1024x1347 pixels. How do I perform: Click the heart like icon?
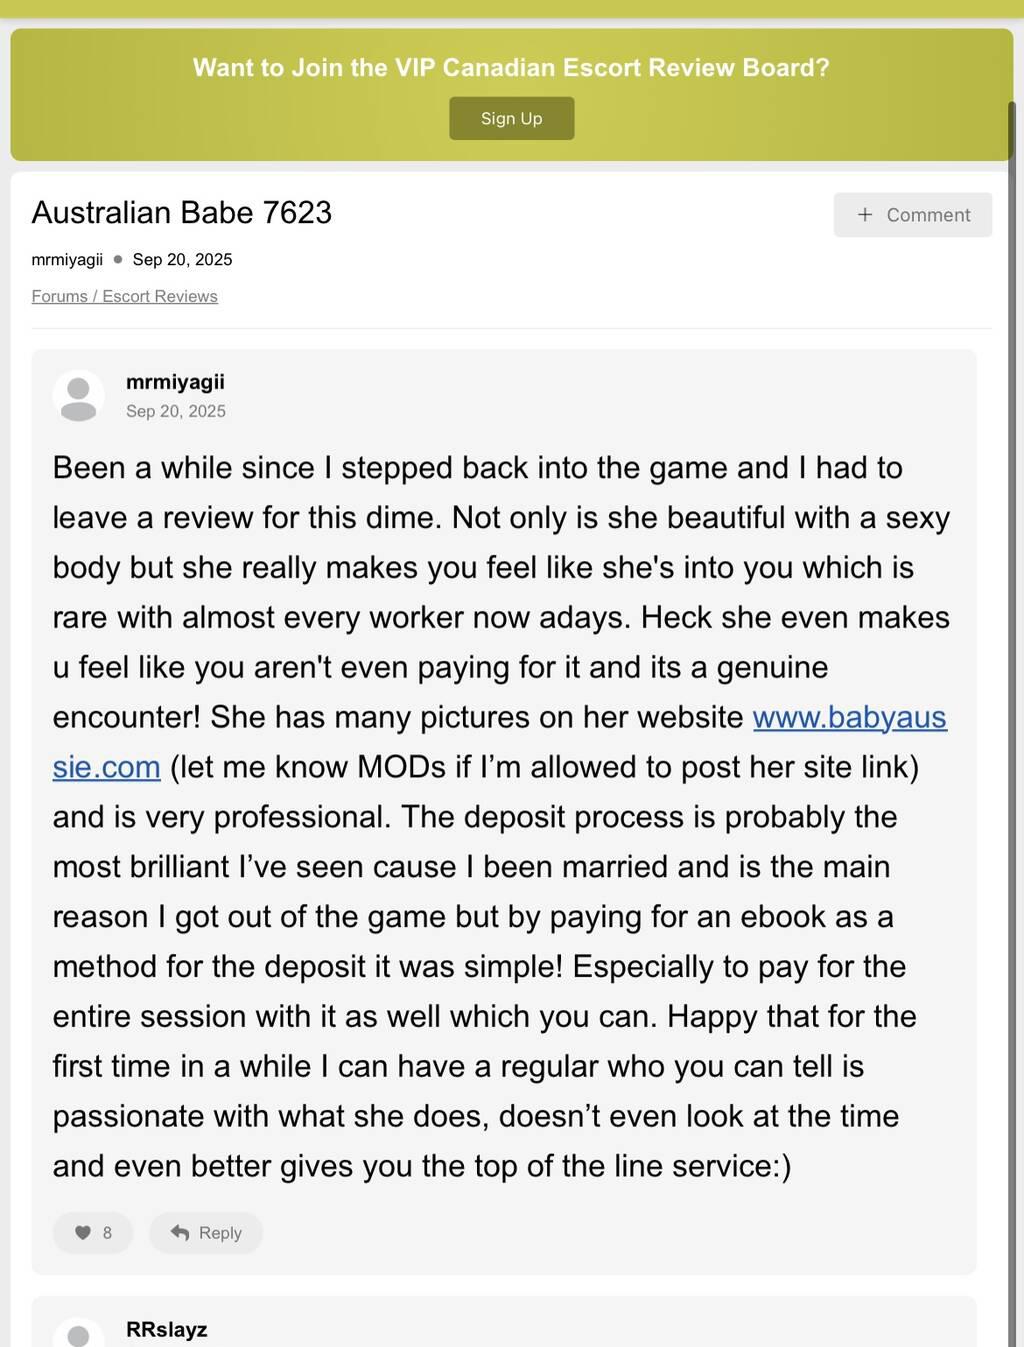(83, 1233)
